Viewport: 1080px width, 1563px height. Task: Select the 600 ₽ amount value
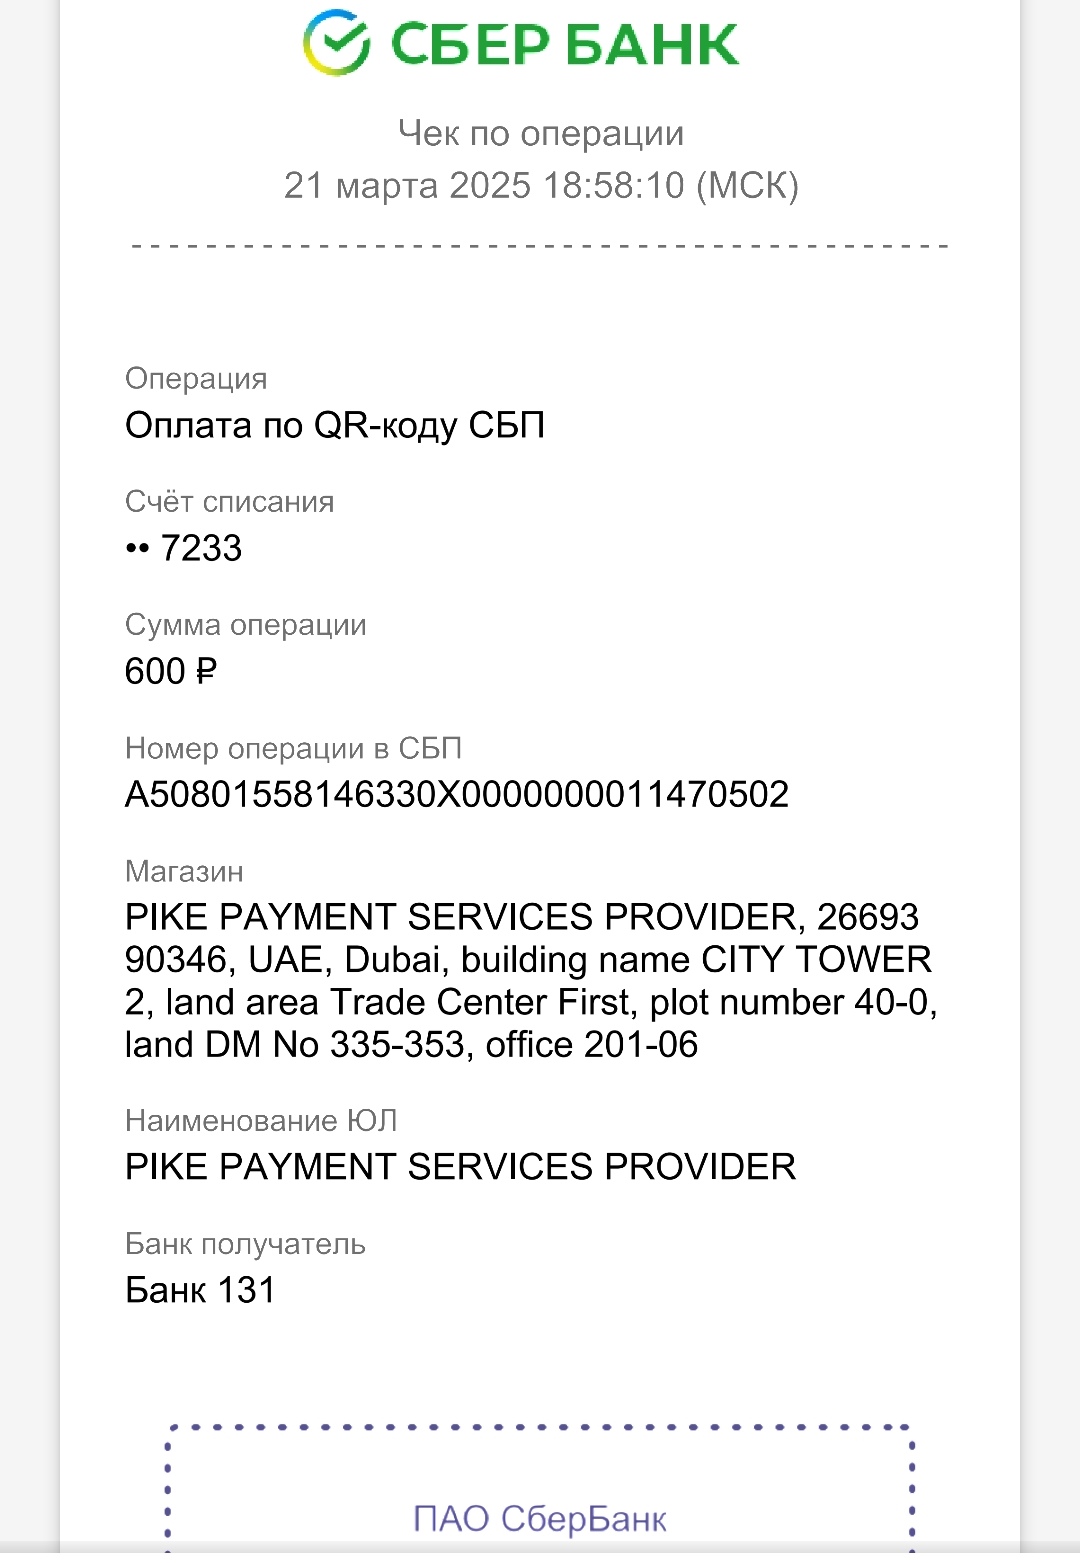[171, 671]
